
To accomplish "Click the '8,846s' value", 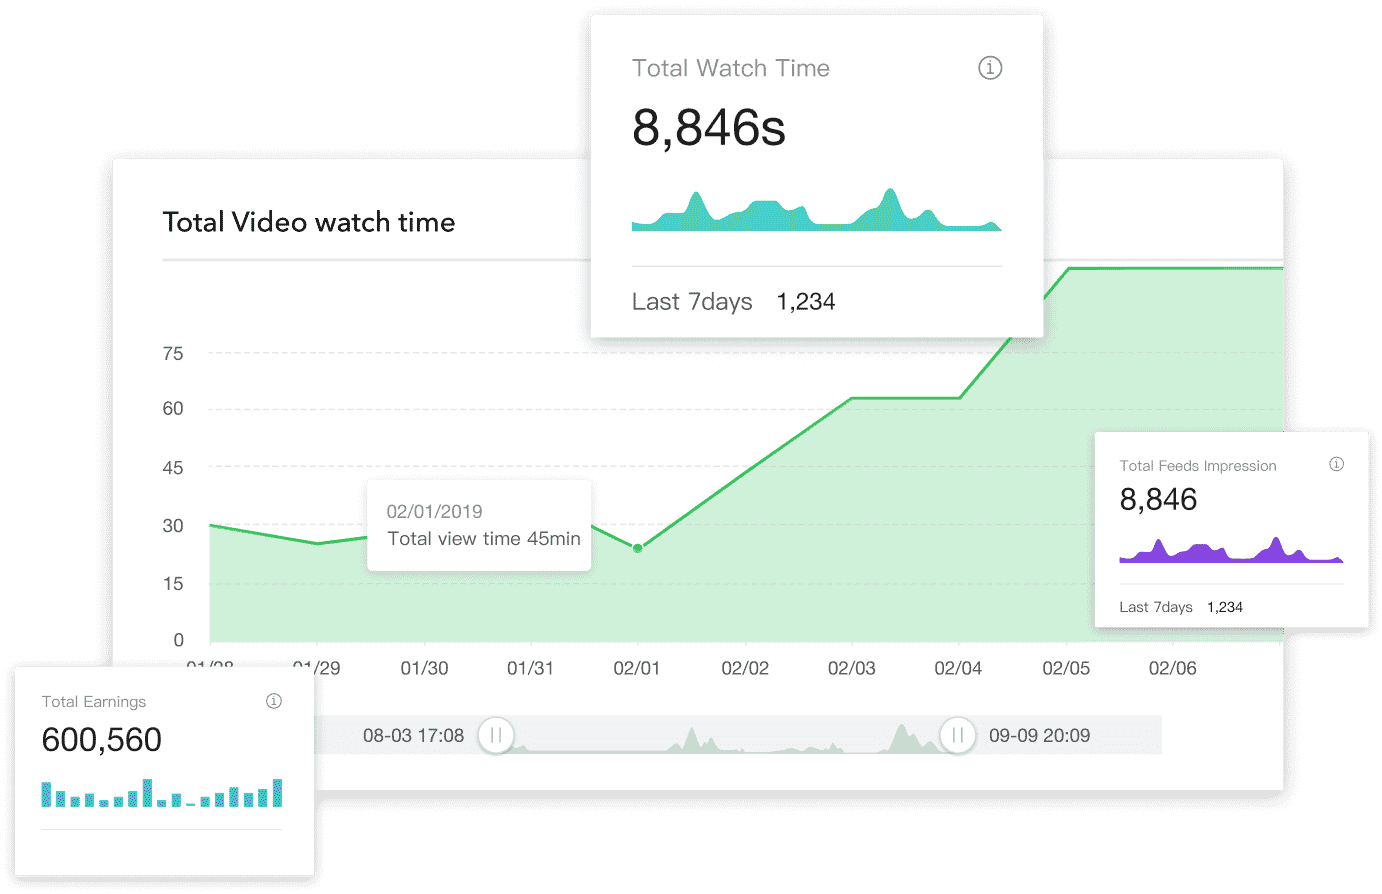I will 709,128.
